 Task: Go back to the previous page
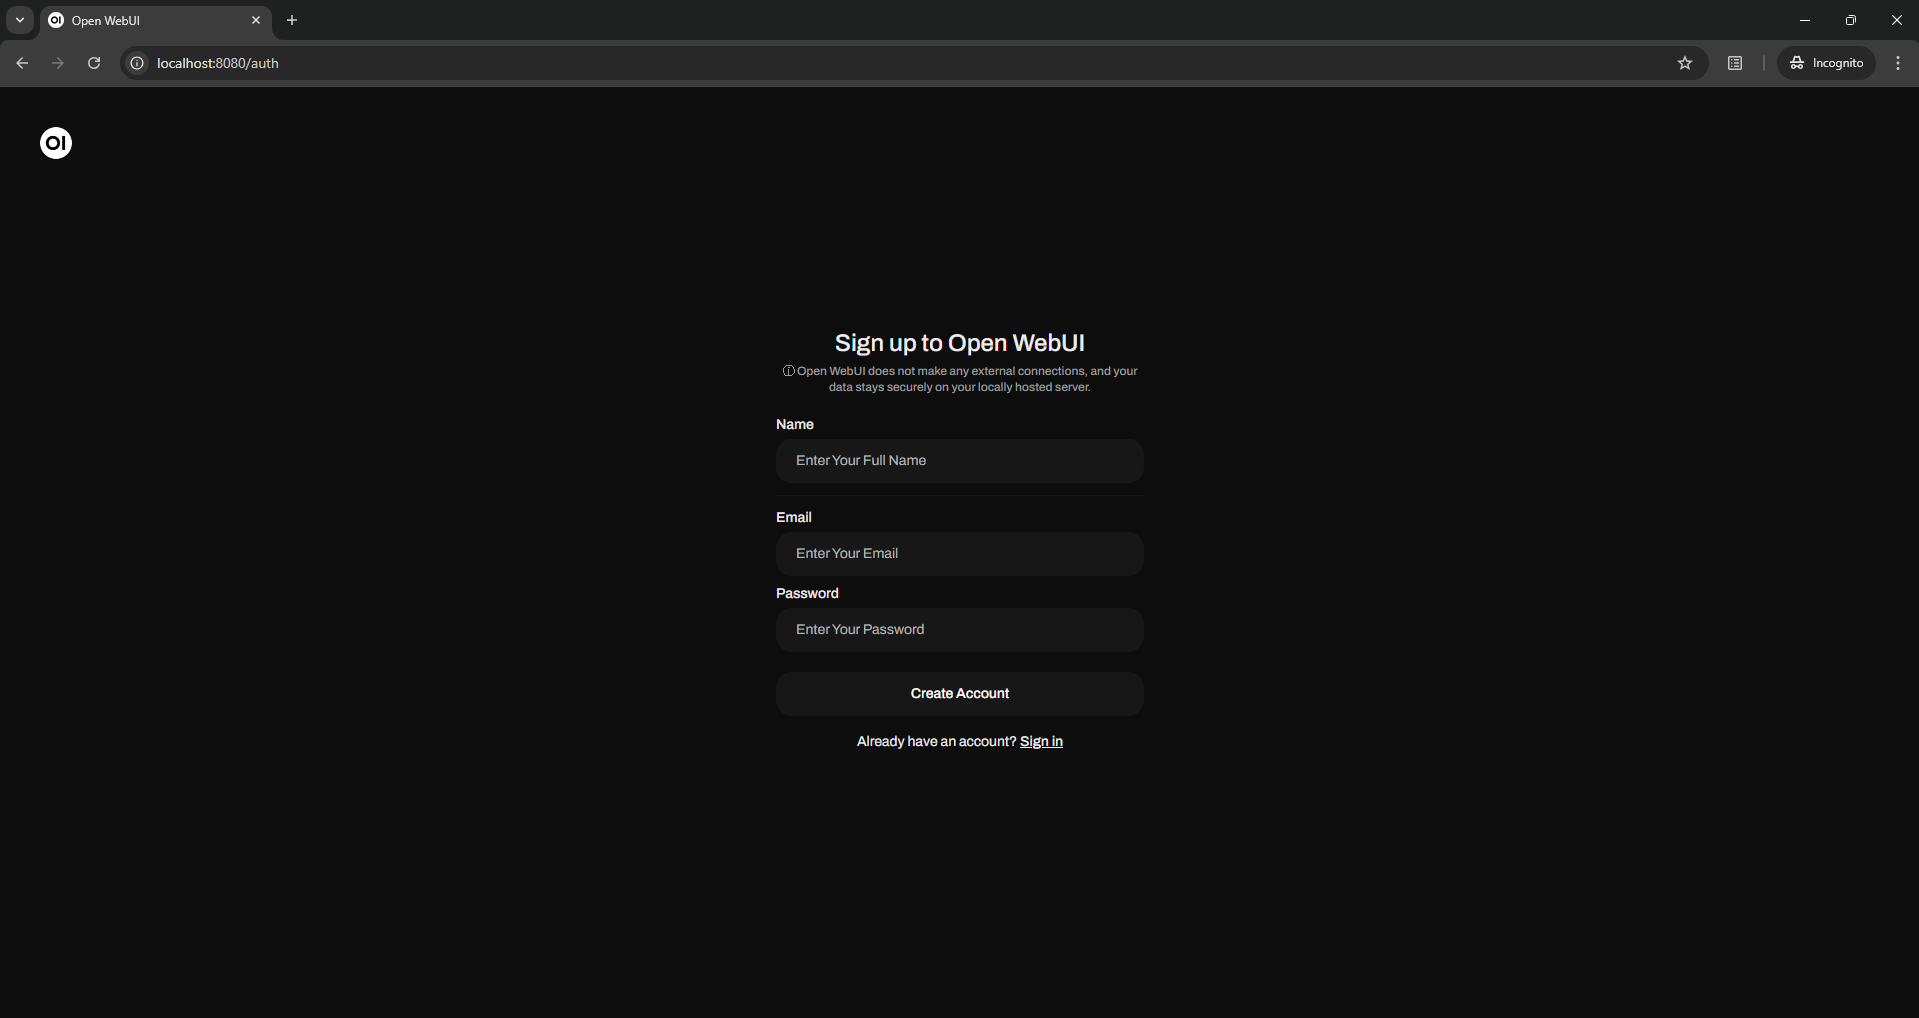click(22, 63)
